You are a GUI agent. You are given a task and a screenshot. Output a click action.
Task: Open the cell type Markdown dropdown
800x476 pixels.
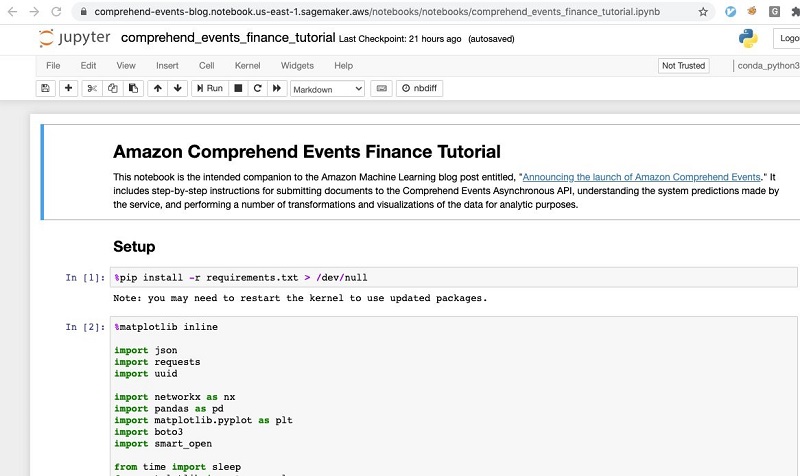coord(327,89)
